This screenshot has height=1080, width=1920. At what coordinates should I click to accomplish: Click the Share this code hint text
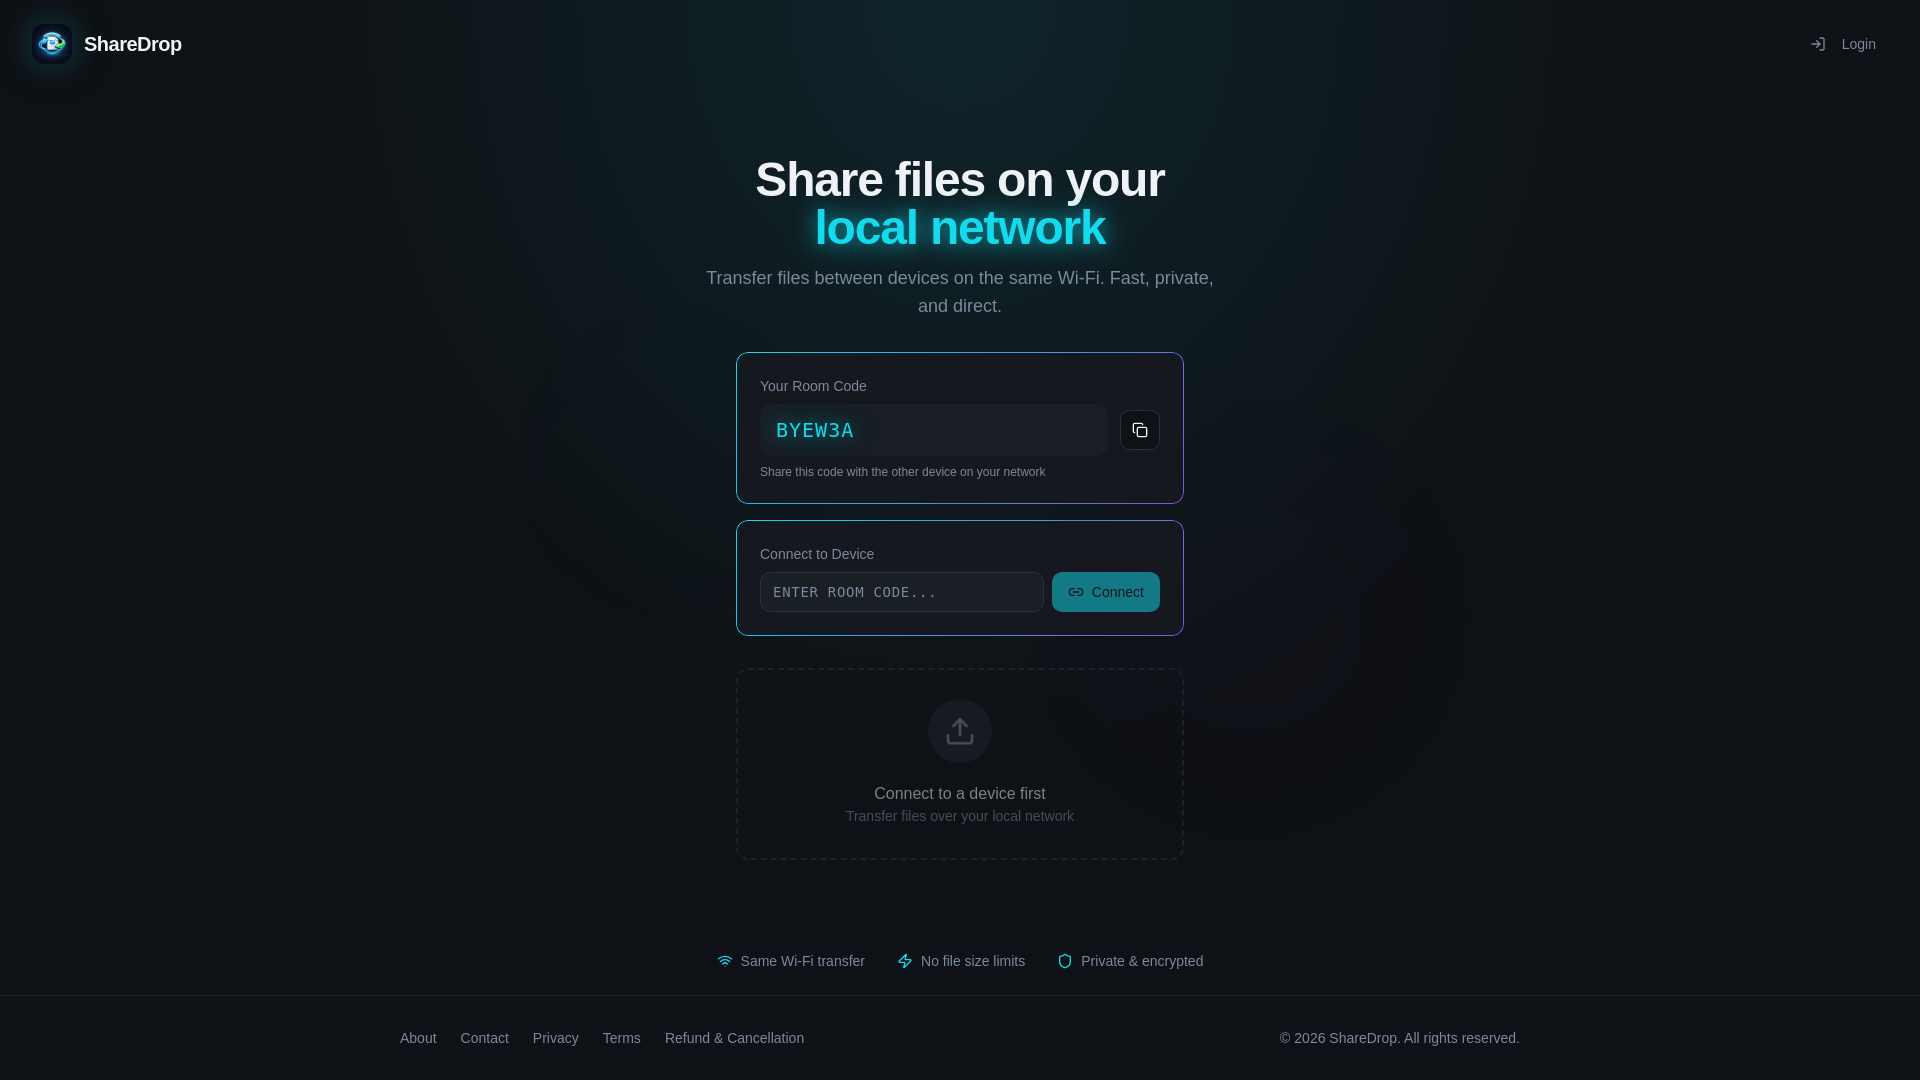tap(902, 472)
